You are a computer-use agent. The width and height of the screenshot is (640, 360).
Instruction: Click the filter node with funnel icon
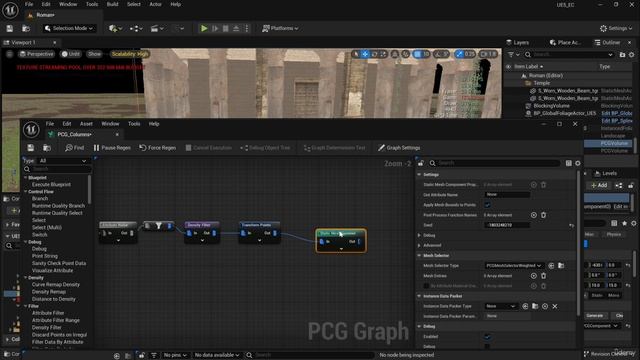158,226
